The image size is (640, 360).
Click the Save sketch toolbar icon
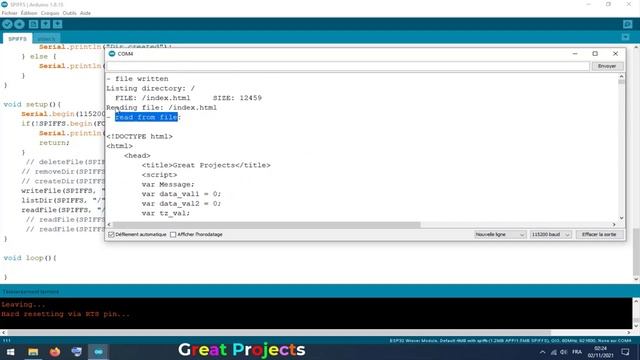58,24
